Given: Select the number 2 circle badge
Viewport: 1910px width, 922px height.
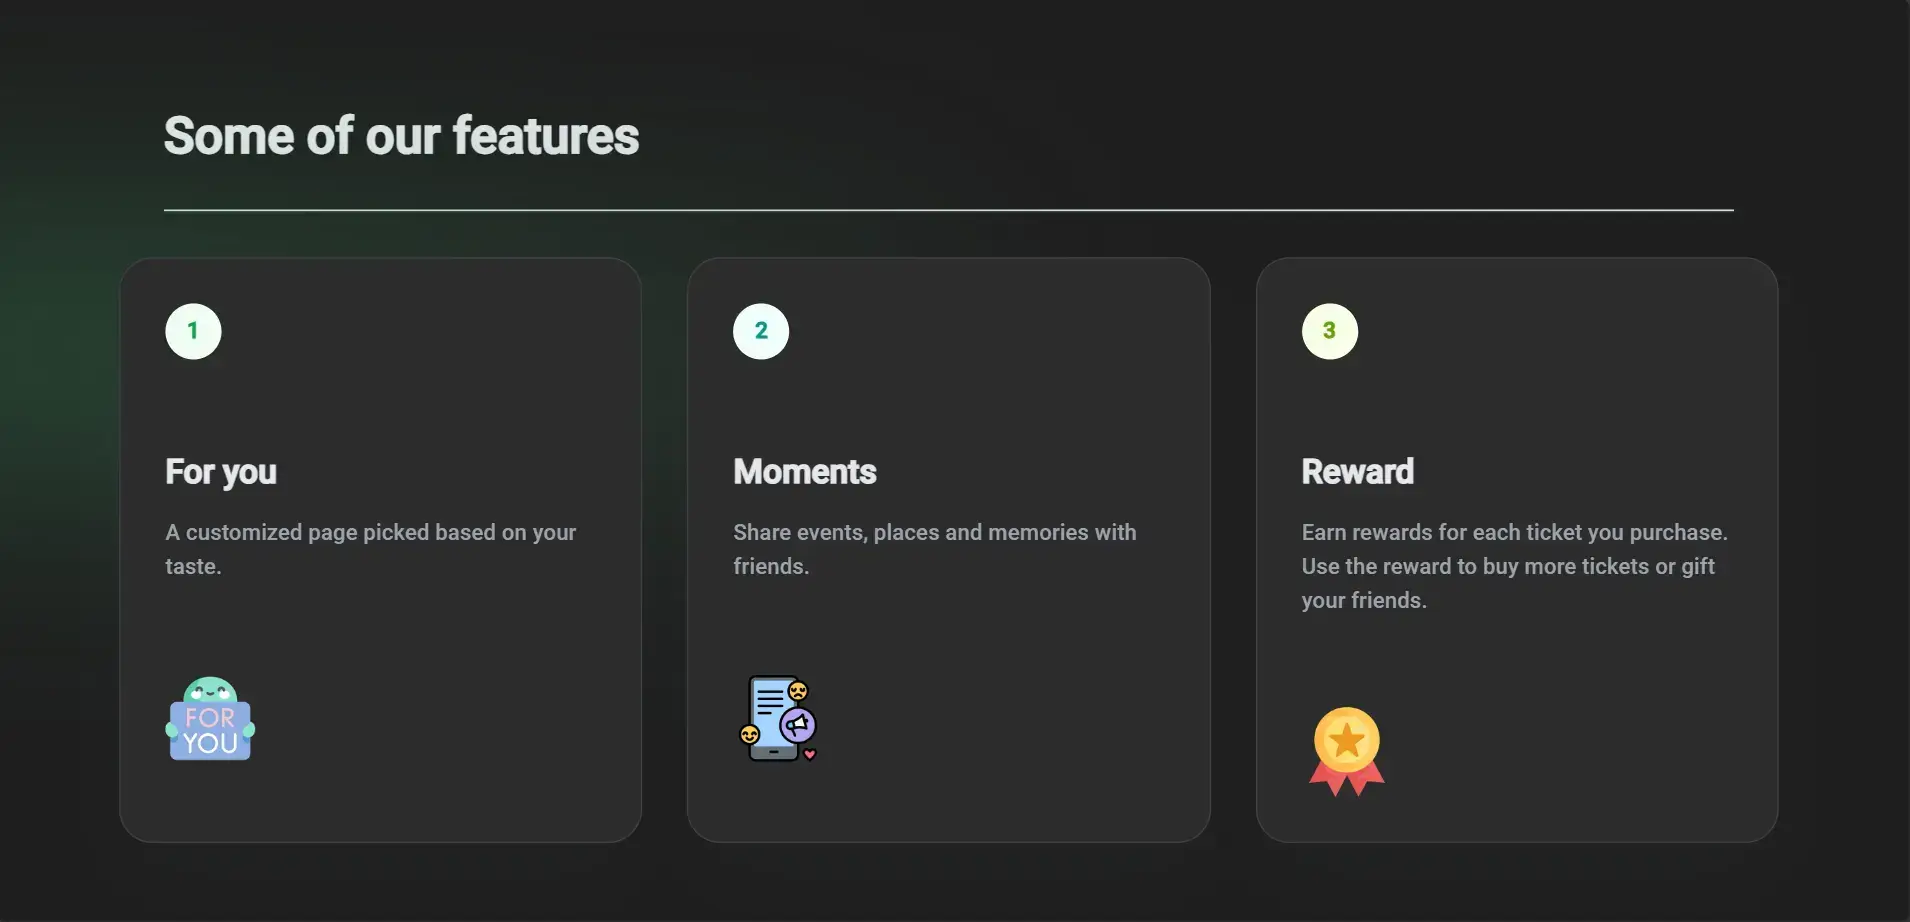Looking at the screenshot, I should pyautogui.click(x=761, y=331).
